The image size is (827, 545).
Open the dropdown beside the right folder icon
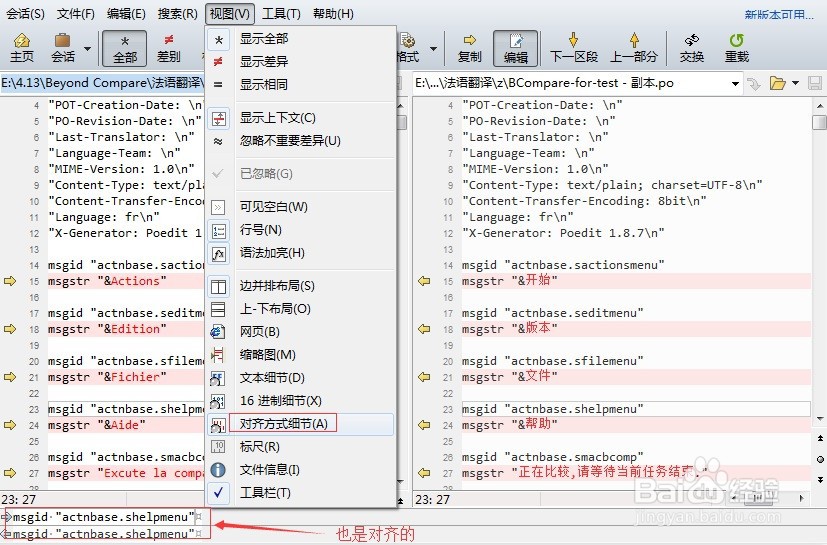point(795,83)
